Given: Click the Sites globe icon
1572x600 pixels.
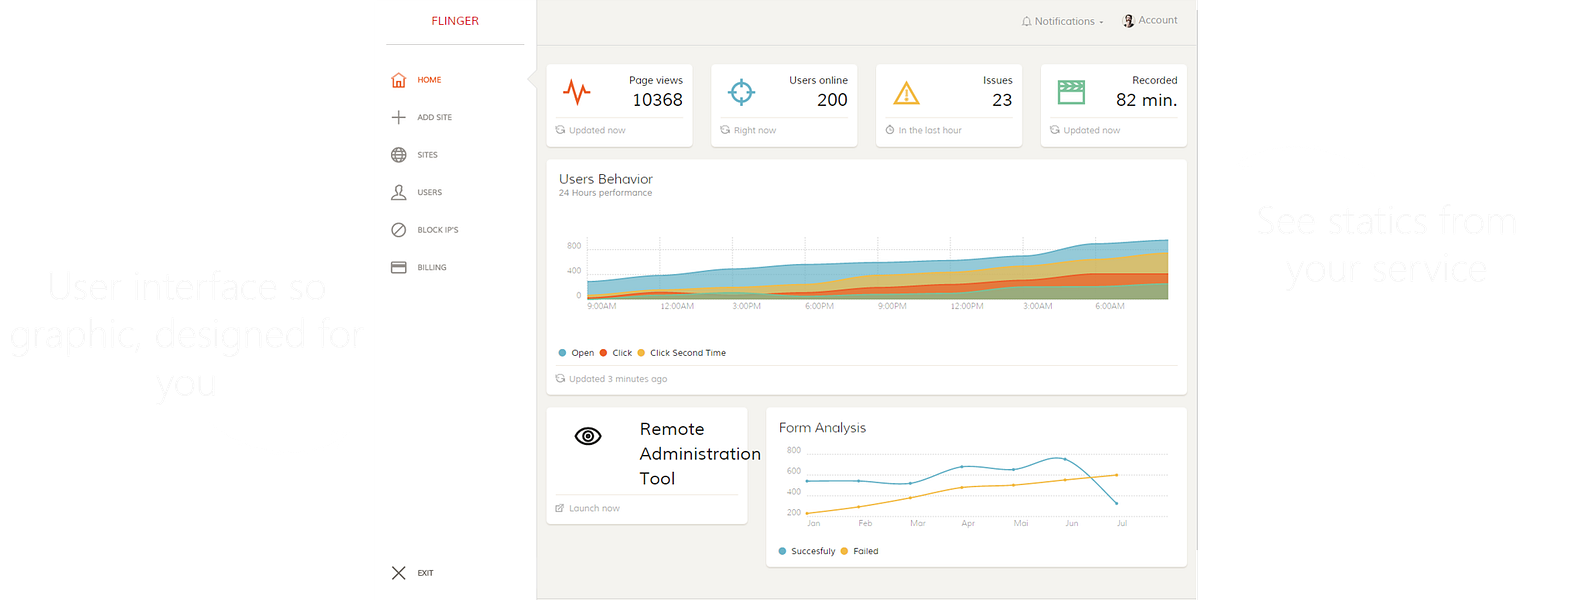Looking at the screenshot, I should coord(398,155).
